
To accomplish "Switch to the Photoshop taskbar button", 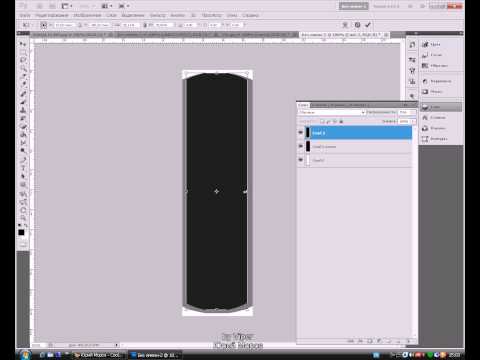I will pyautogui.click(x=155, y=355).
